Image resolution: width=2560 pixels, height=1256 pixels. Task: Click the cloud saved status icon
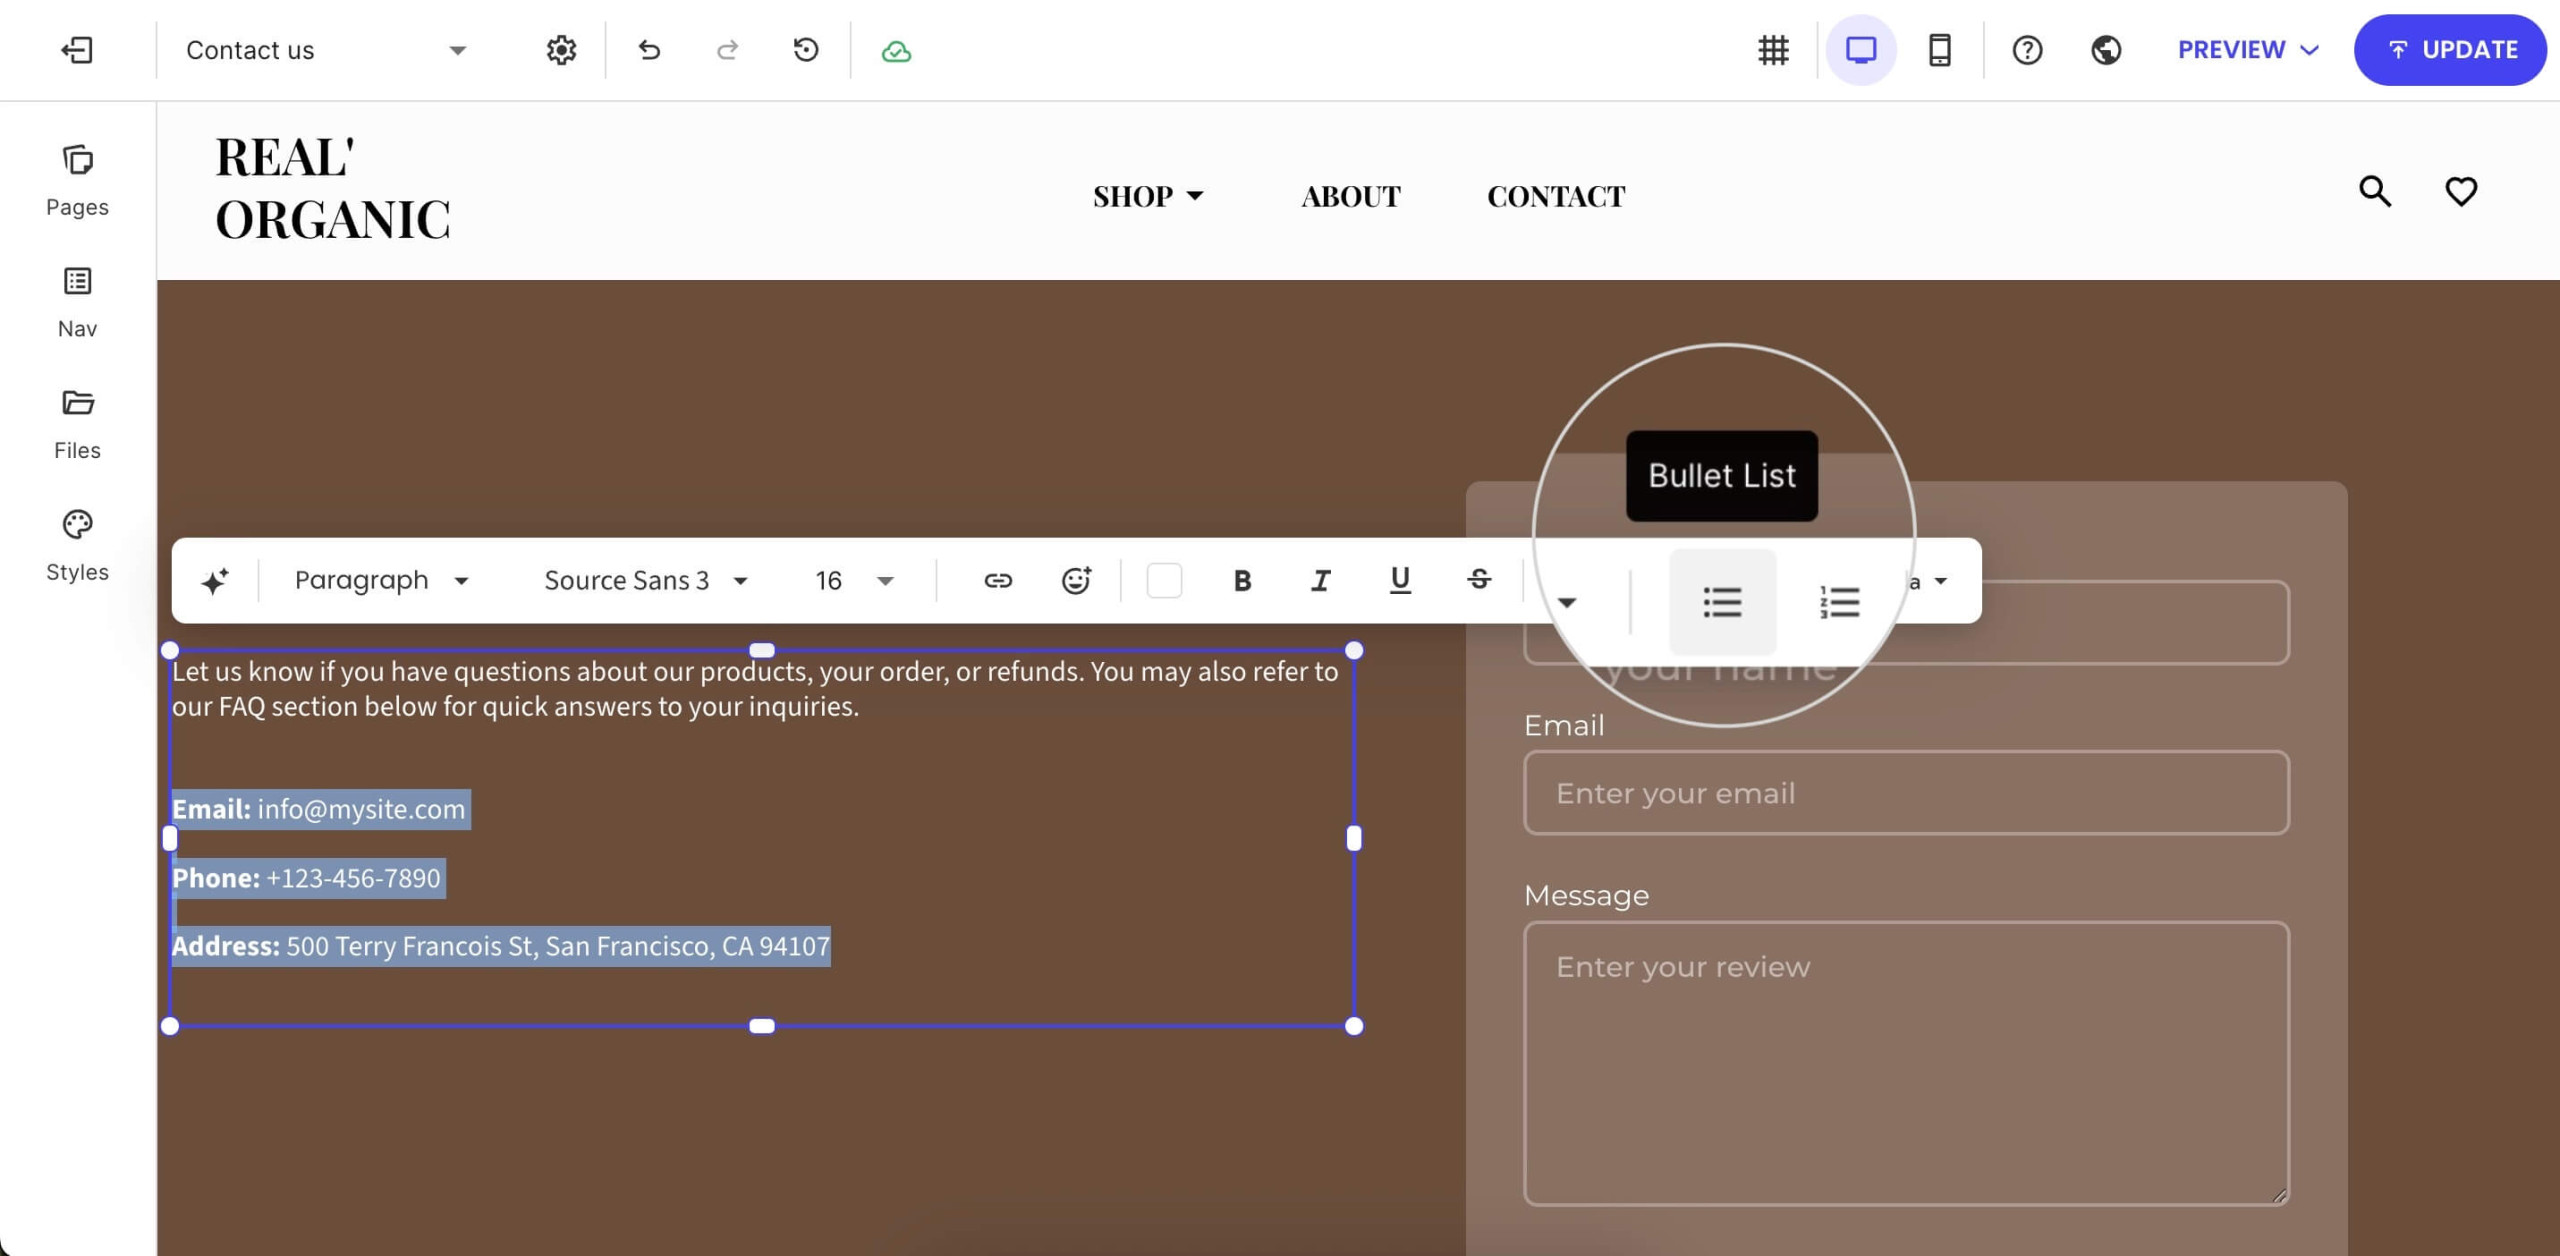[896, 51]
